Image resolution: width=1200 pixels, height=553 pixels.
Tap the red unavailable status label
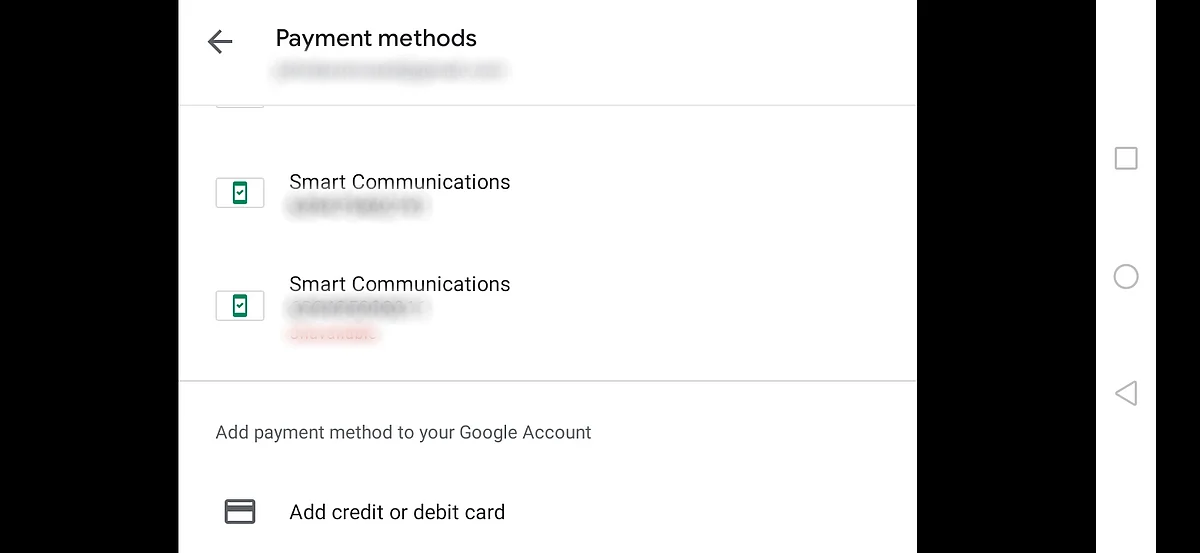pyautogui.click(x=333, y=334)
